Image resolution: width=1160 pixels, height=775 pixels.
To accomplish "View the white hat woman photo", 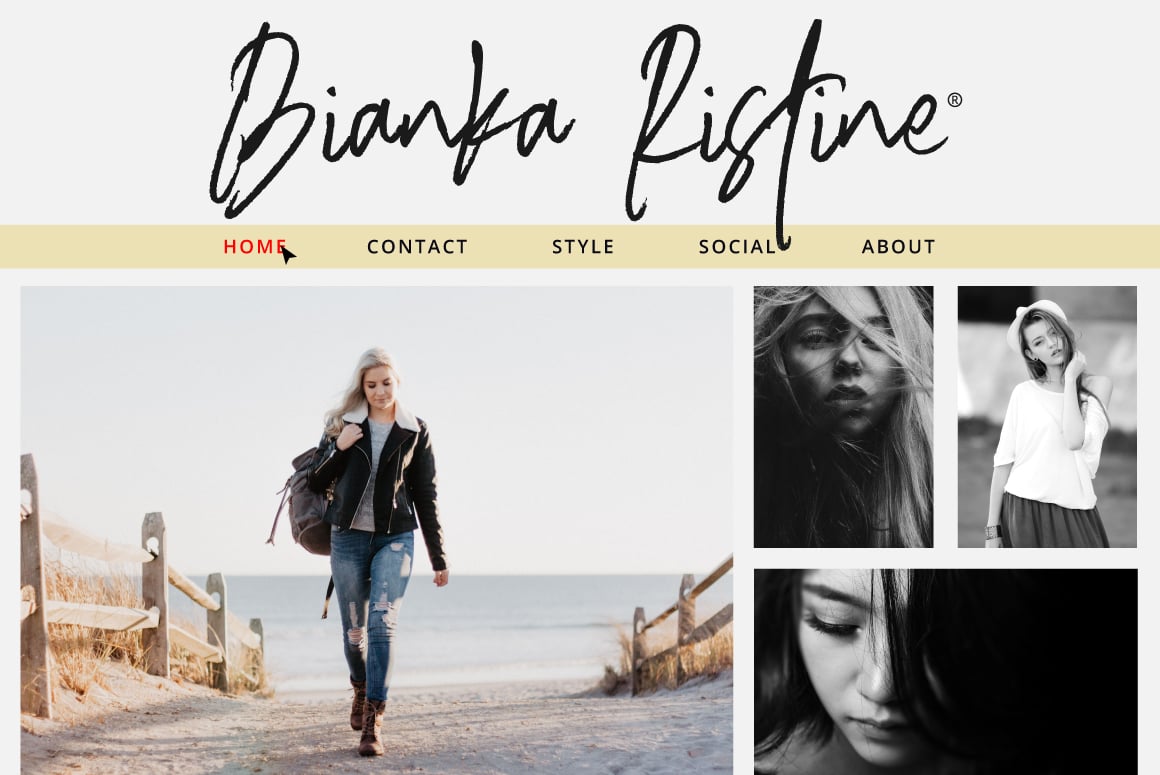I will coord(1047,416).
